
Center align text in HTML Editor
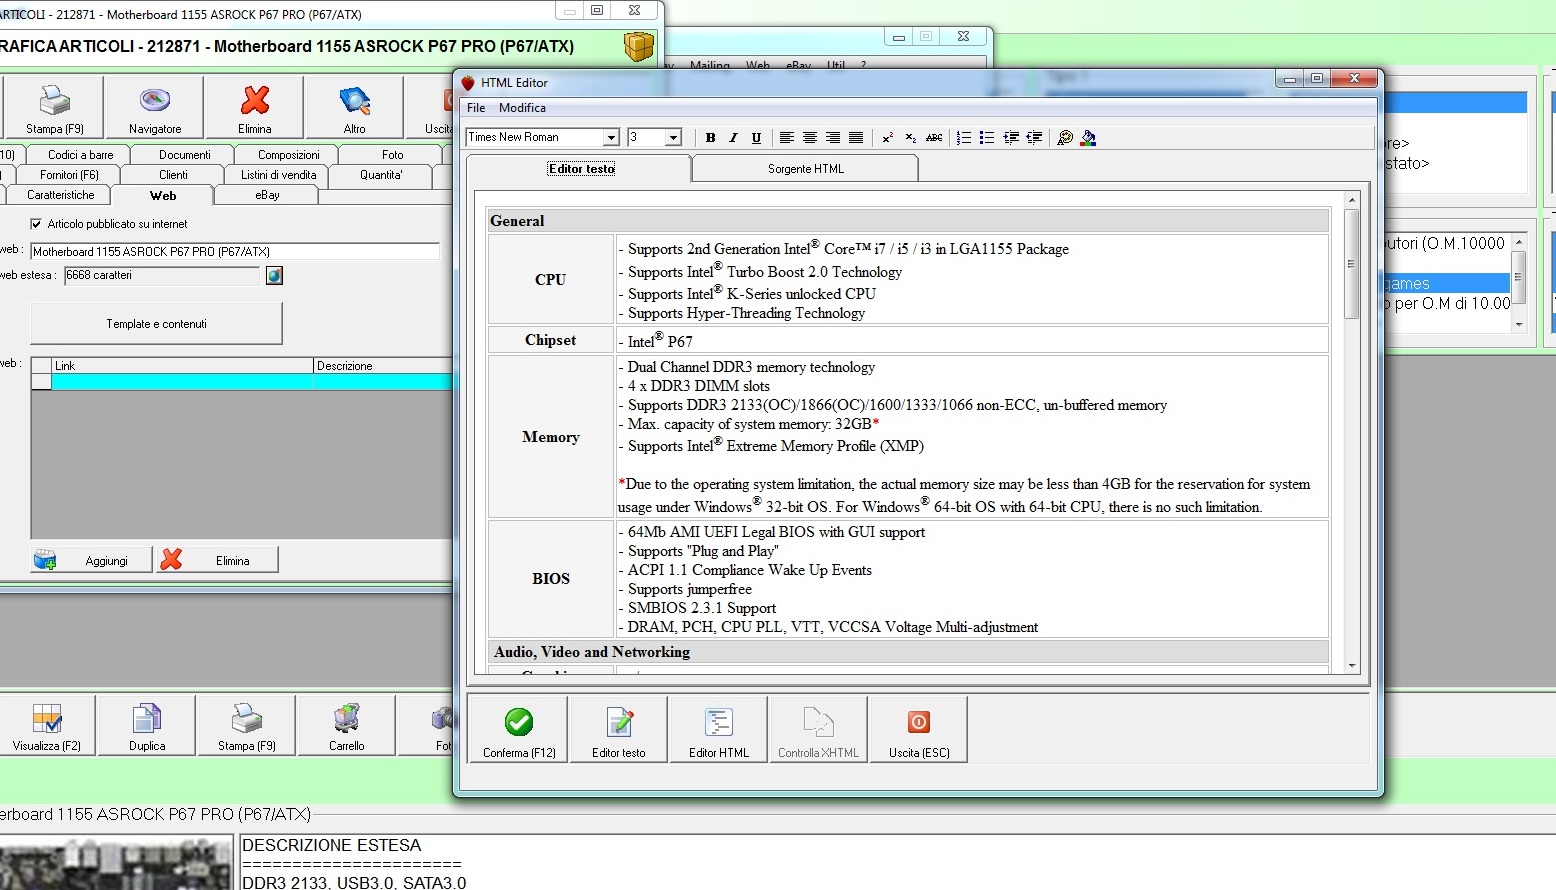[x=810, y=138]
